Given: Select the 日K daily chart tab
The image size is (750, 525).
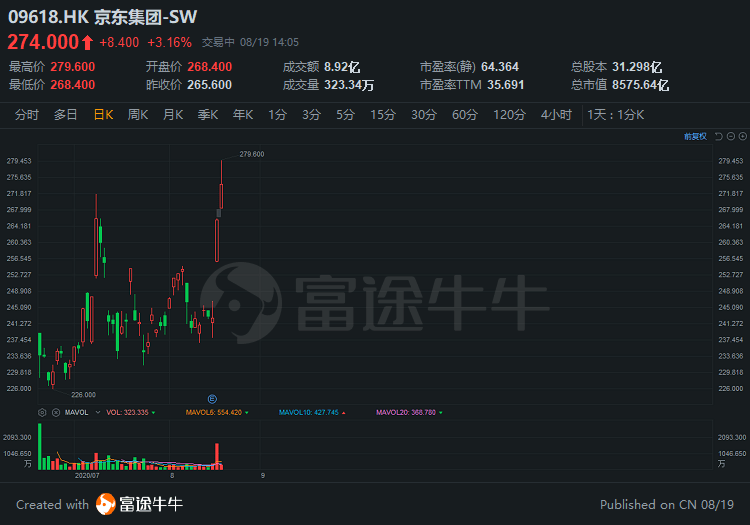Looking at the screenshot, I should (103, 115).
